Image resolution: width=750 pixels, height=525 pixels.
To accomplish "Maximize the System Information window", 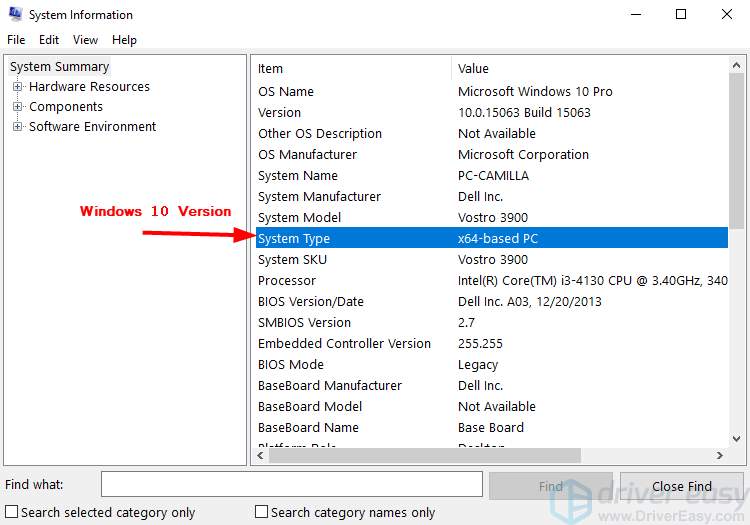I will pos(681,15).
